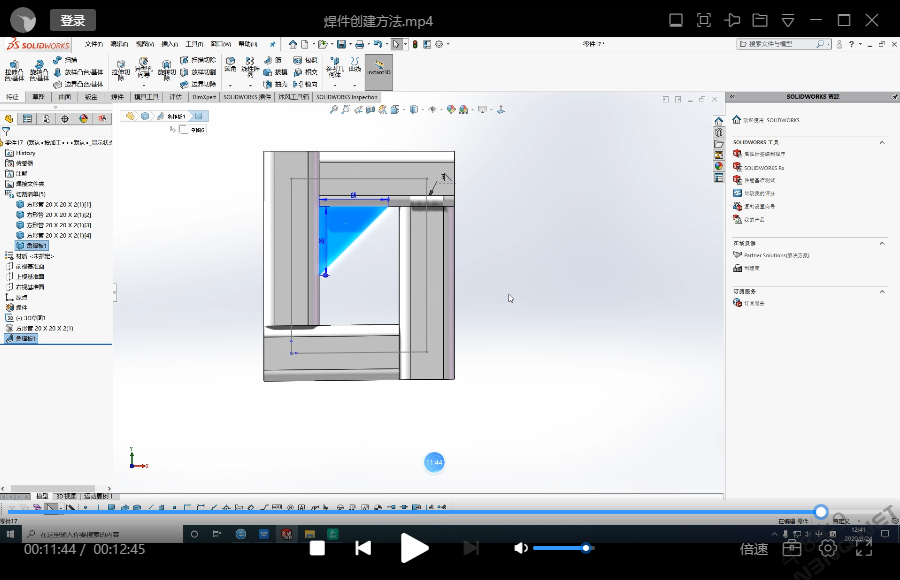Screen dimensions: 900x580
Task: Open the FeatureManager design tree tab
Action: point(9,118)
